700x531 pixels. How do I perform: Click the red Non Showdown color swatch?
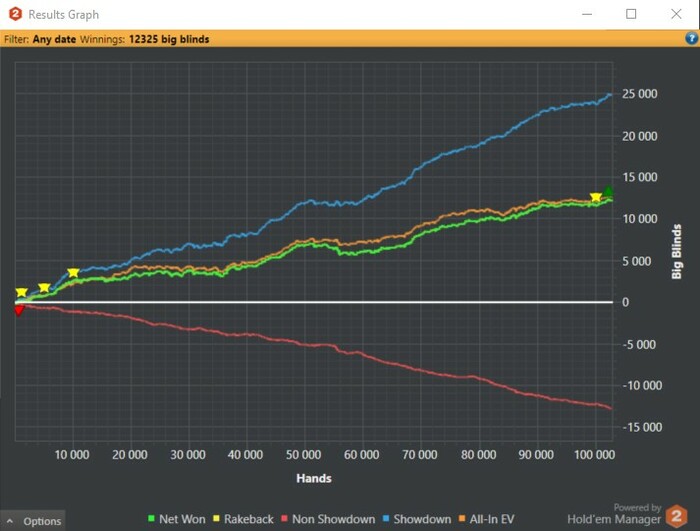coord(284,518)
